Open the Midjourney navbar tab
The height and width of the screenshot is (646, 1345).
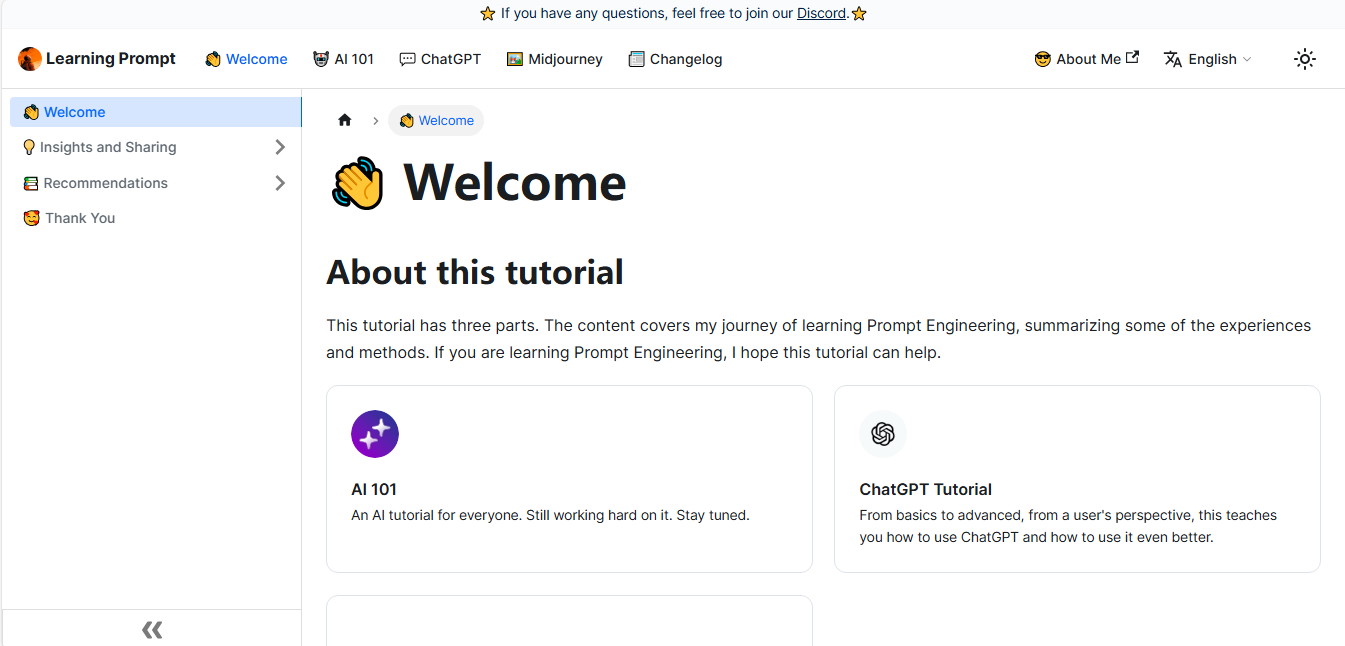555,59
